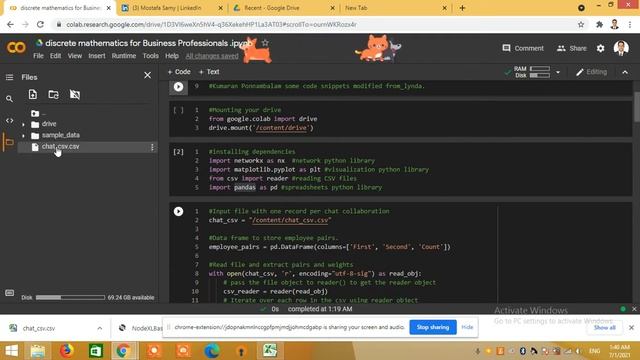Click the mount Drive icon in Files
The image size is (640, 360).
coord(75,95)
